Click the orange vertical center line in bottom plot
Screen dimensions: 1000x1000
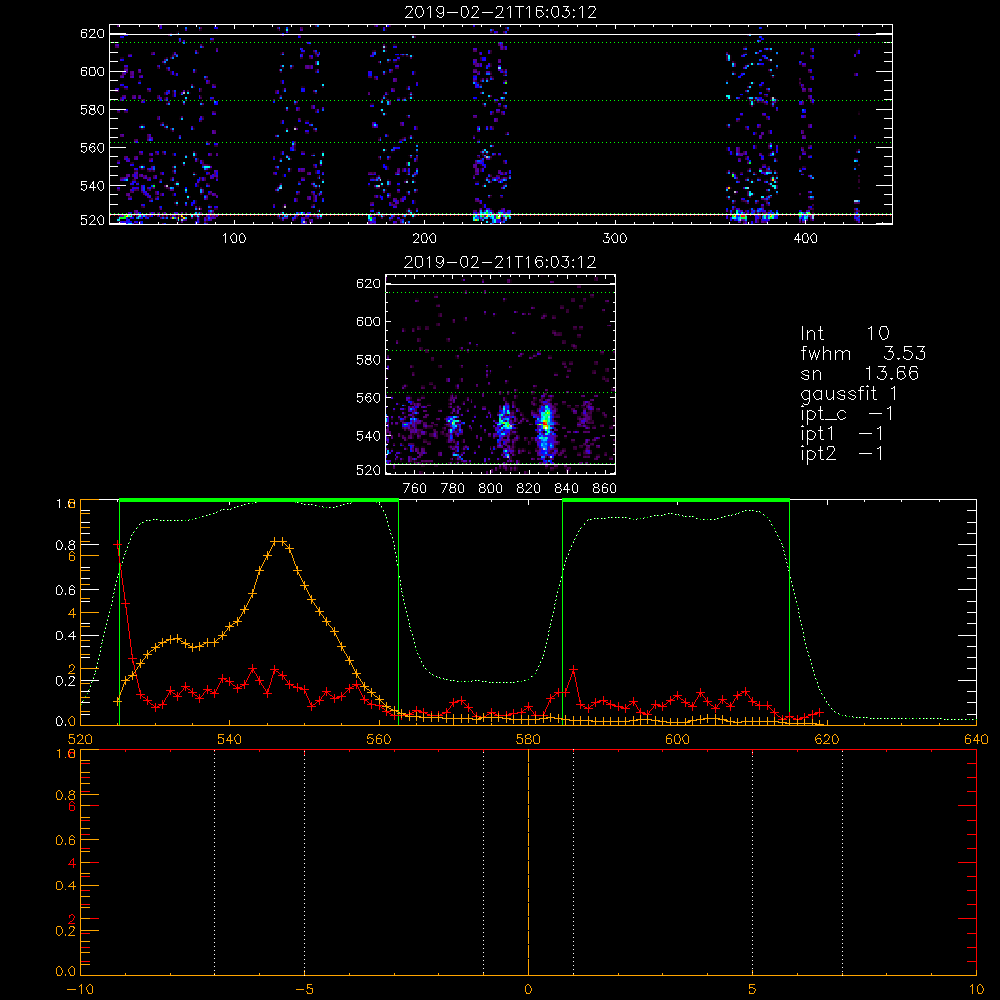pos(528,862)
